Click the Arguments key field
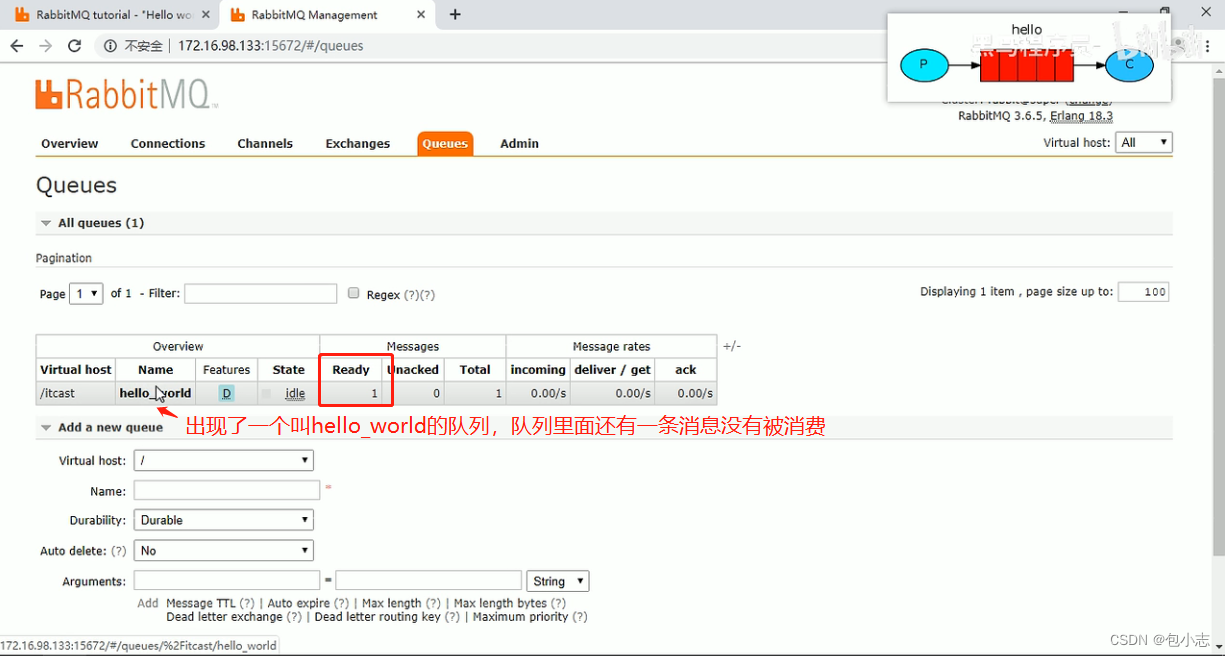Viewport: 1225px width, 656px height. 227,581
